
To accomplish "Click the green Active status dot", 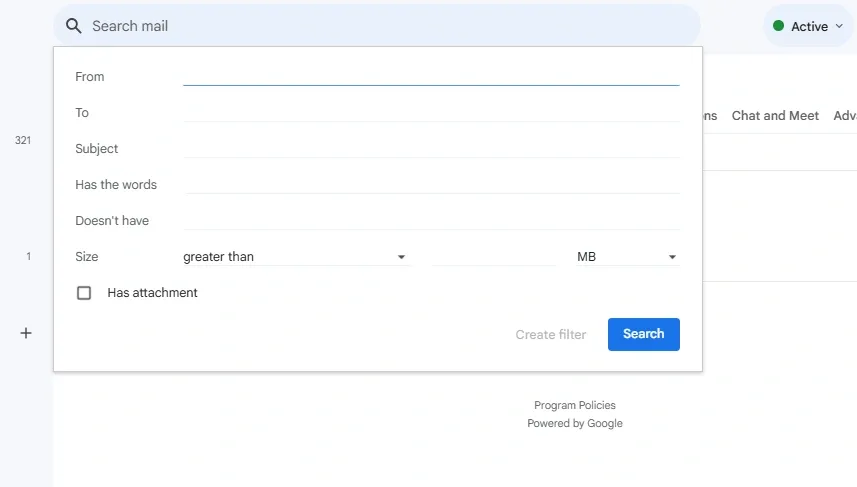I will [778, 26].
